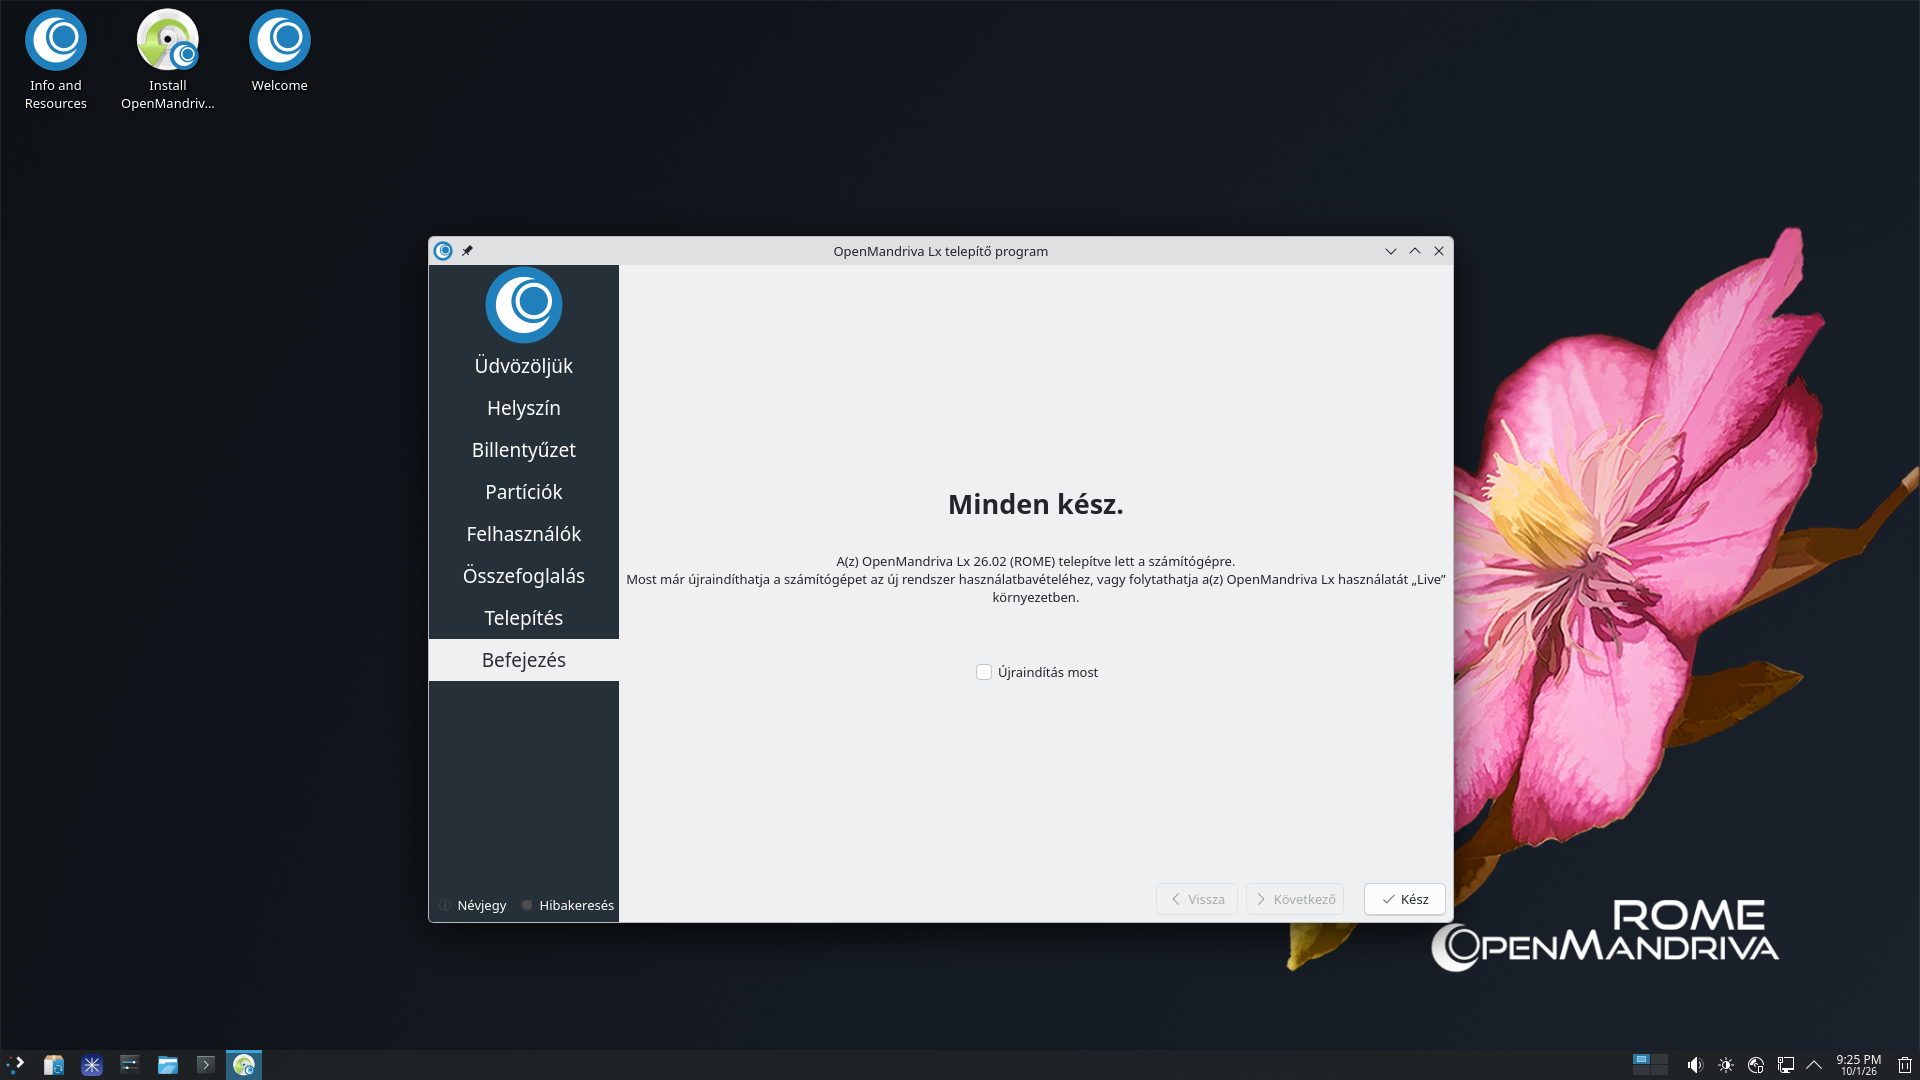Click the OpenMandriva logo in the installer sidebar
The height and width of the screenshot is (1080, 1920).
pos(524,305)
